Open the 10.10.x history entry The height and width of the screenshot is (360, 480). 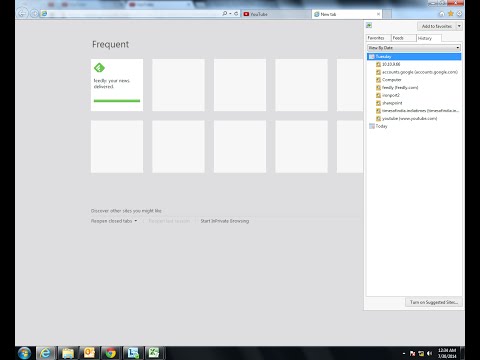point(391,64)
